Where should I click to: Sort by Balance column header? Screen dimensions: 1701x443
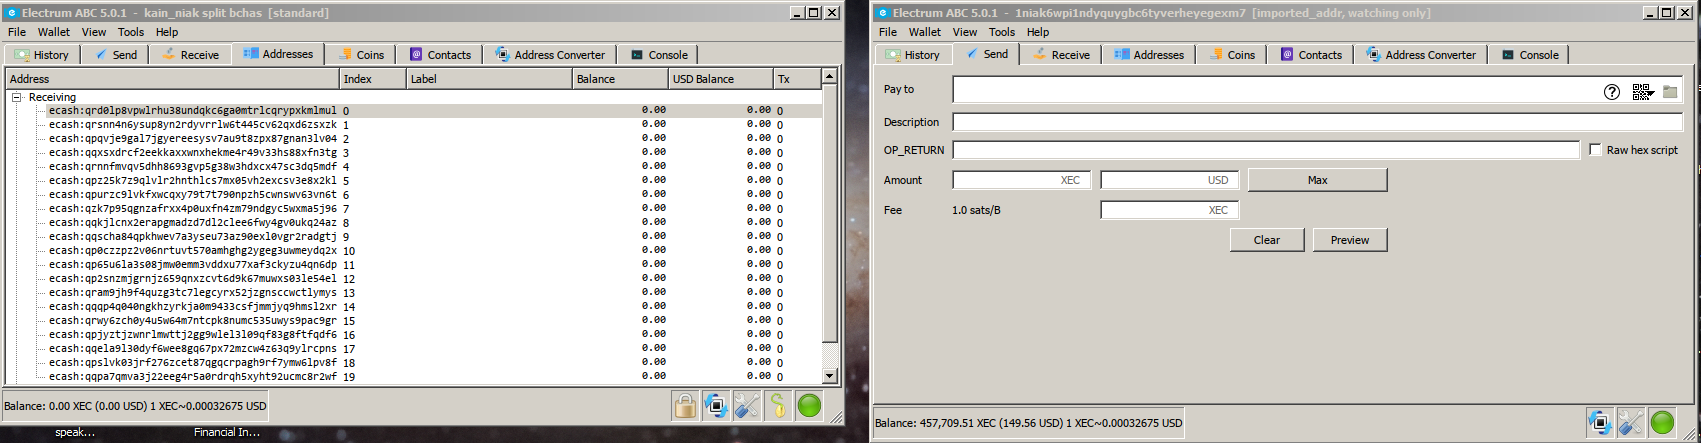pos(620,79)
